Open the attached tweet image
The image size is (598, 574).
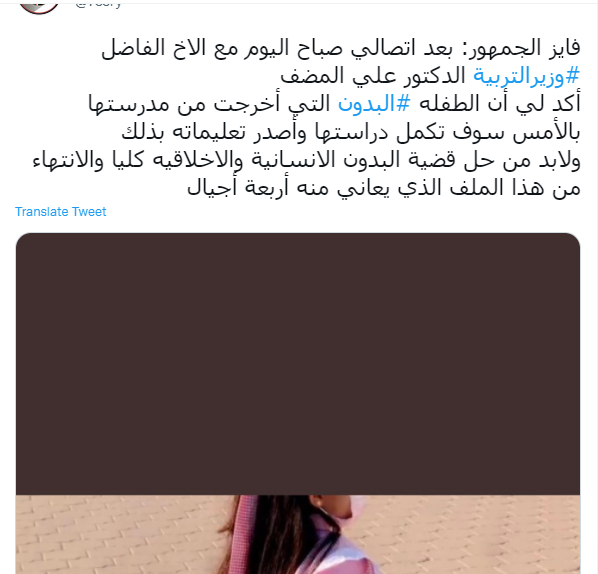click(x=298, y=403)
